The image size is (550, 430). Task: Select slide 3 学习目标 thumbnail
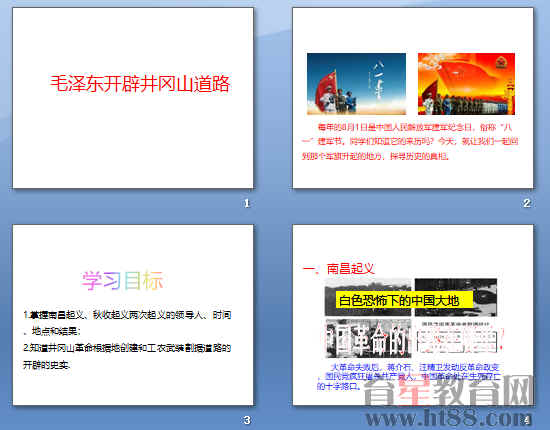pyautogui.click(x=133, y=315)
